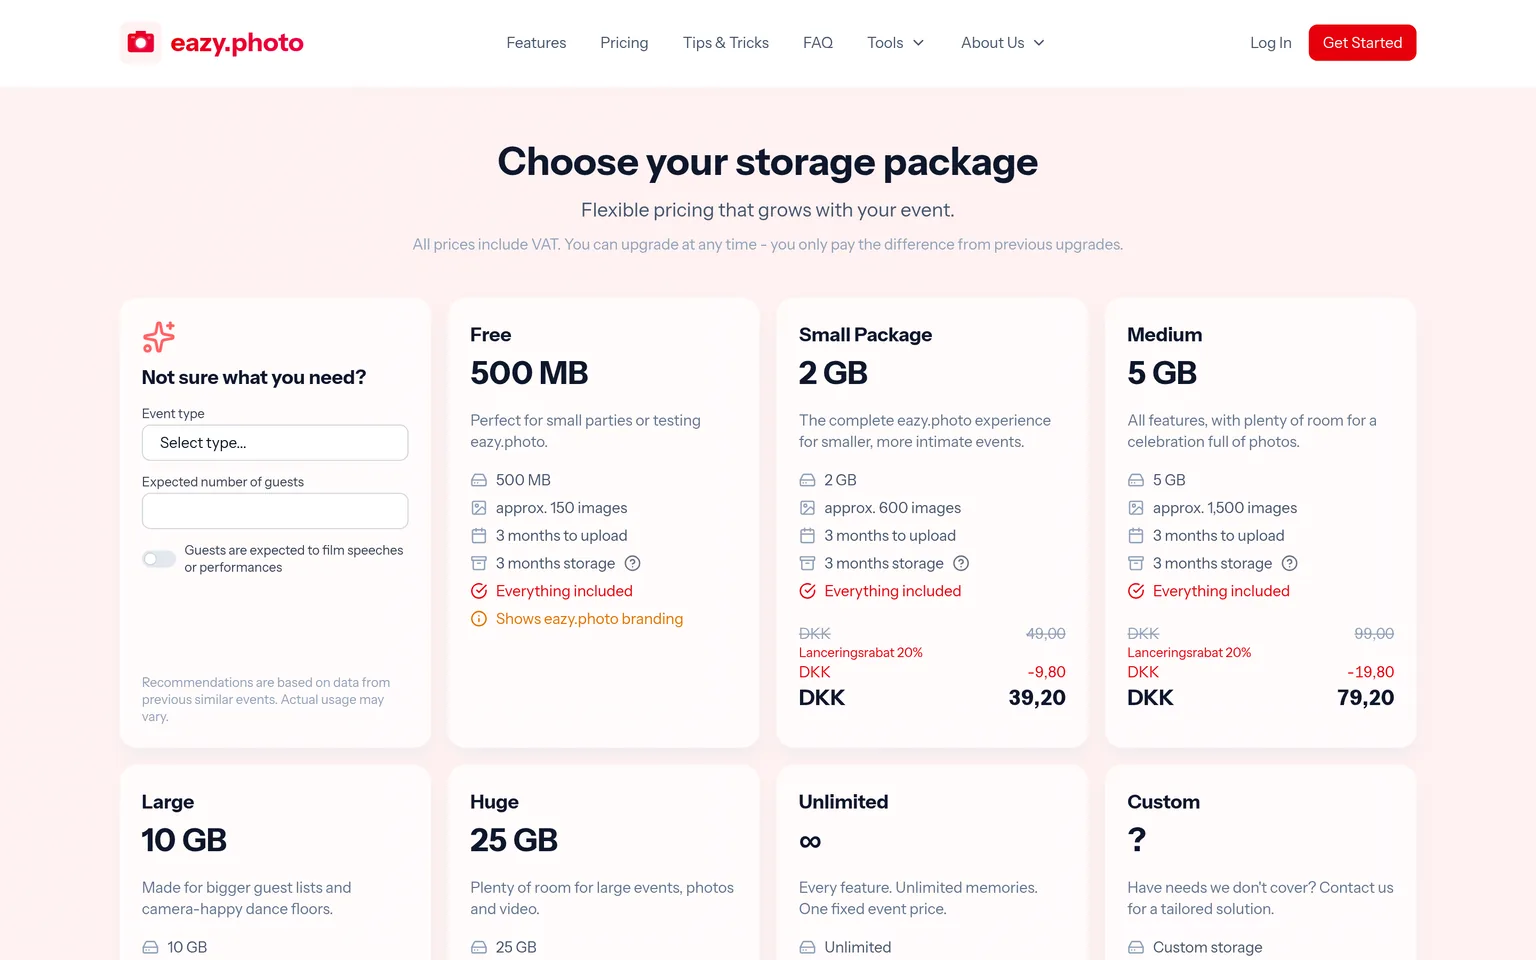Click the drive icon next to Custom storage
1536x960 pixels.
click(1136, 947)
